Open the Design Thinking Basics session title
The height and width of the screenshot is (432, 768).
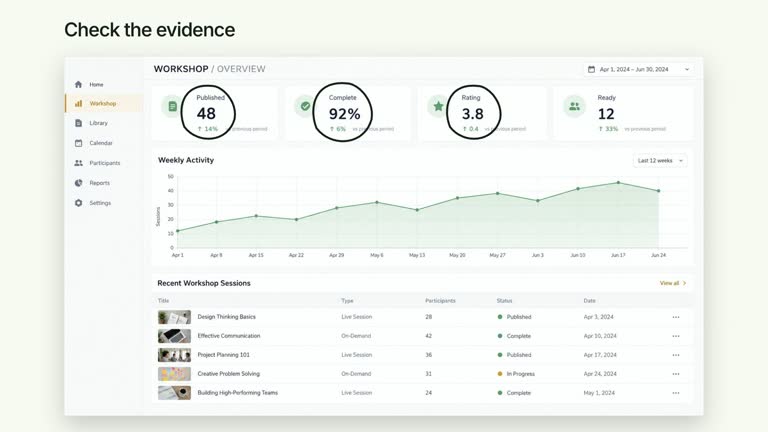click(226, 317)
